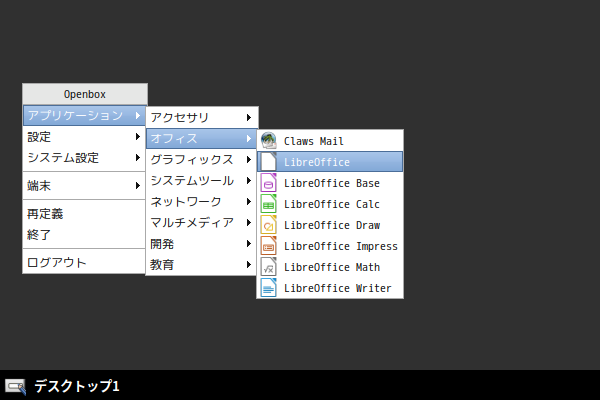Viewport: 600px width, 400px height.
Task: Open the システムツール submenu
Action: pos(202,181)
